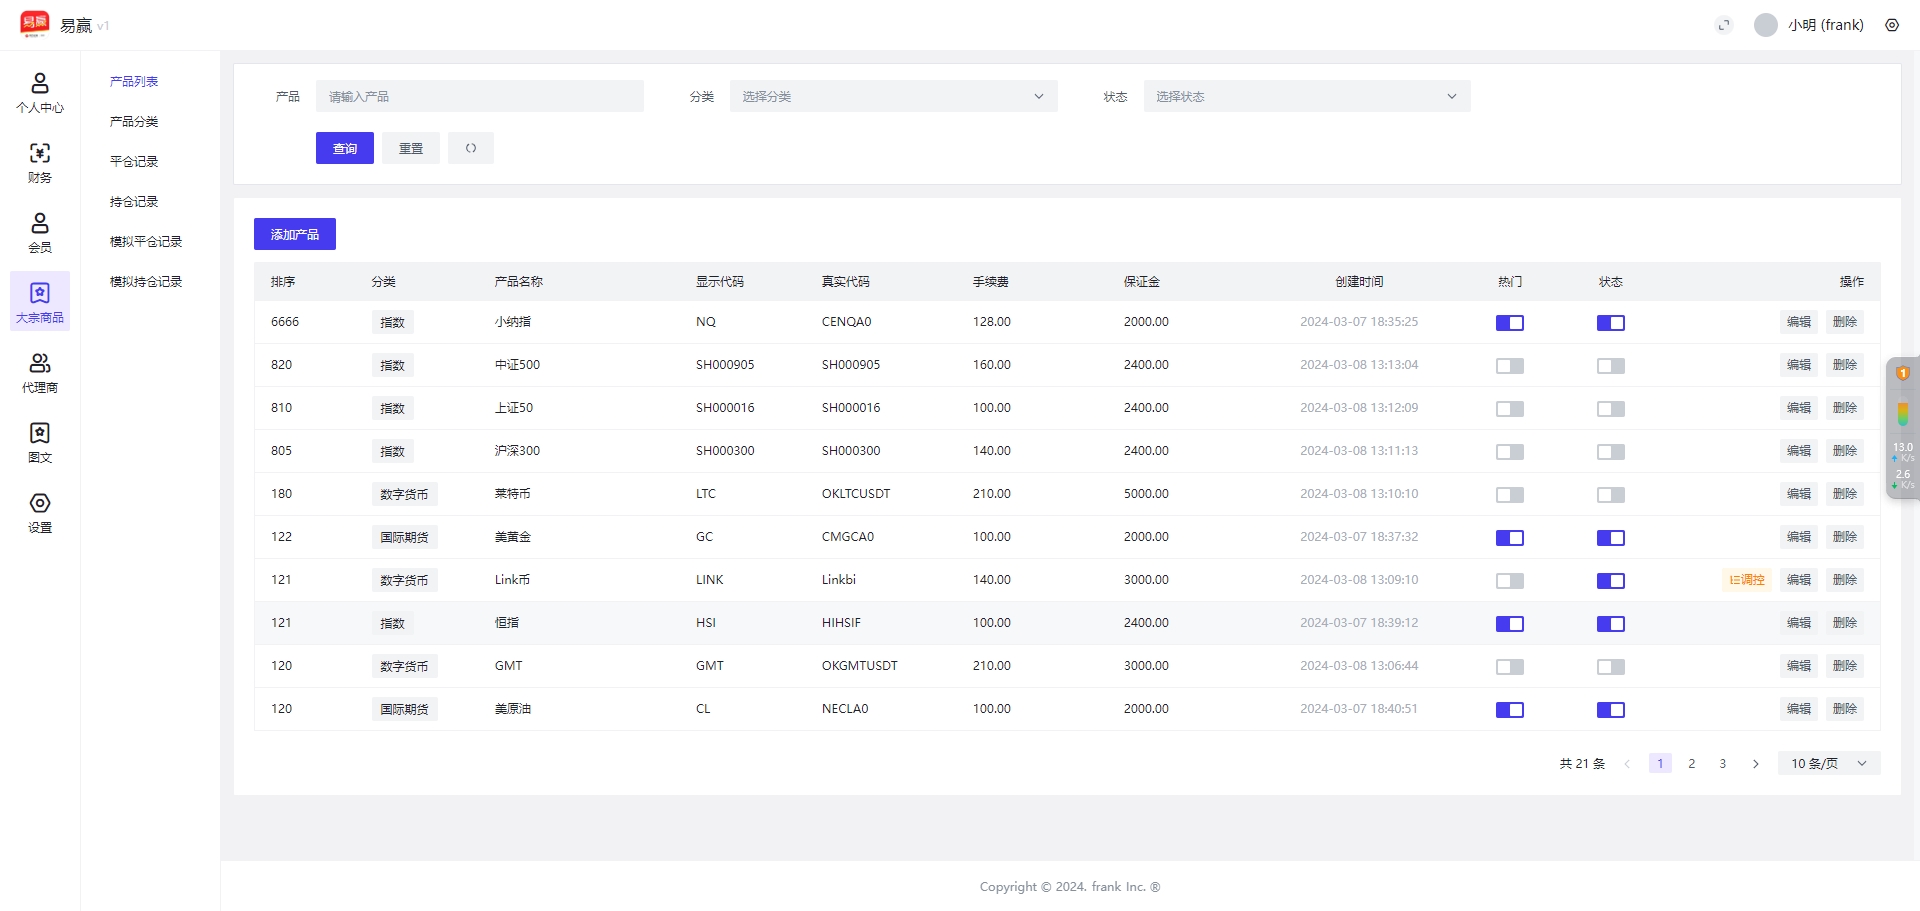Click 国际期货 tag in 美黄金 row

404,538
